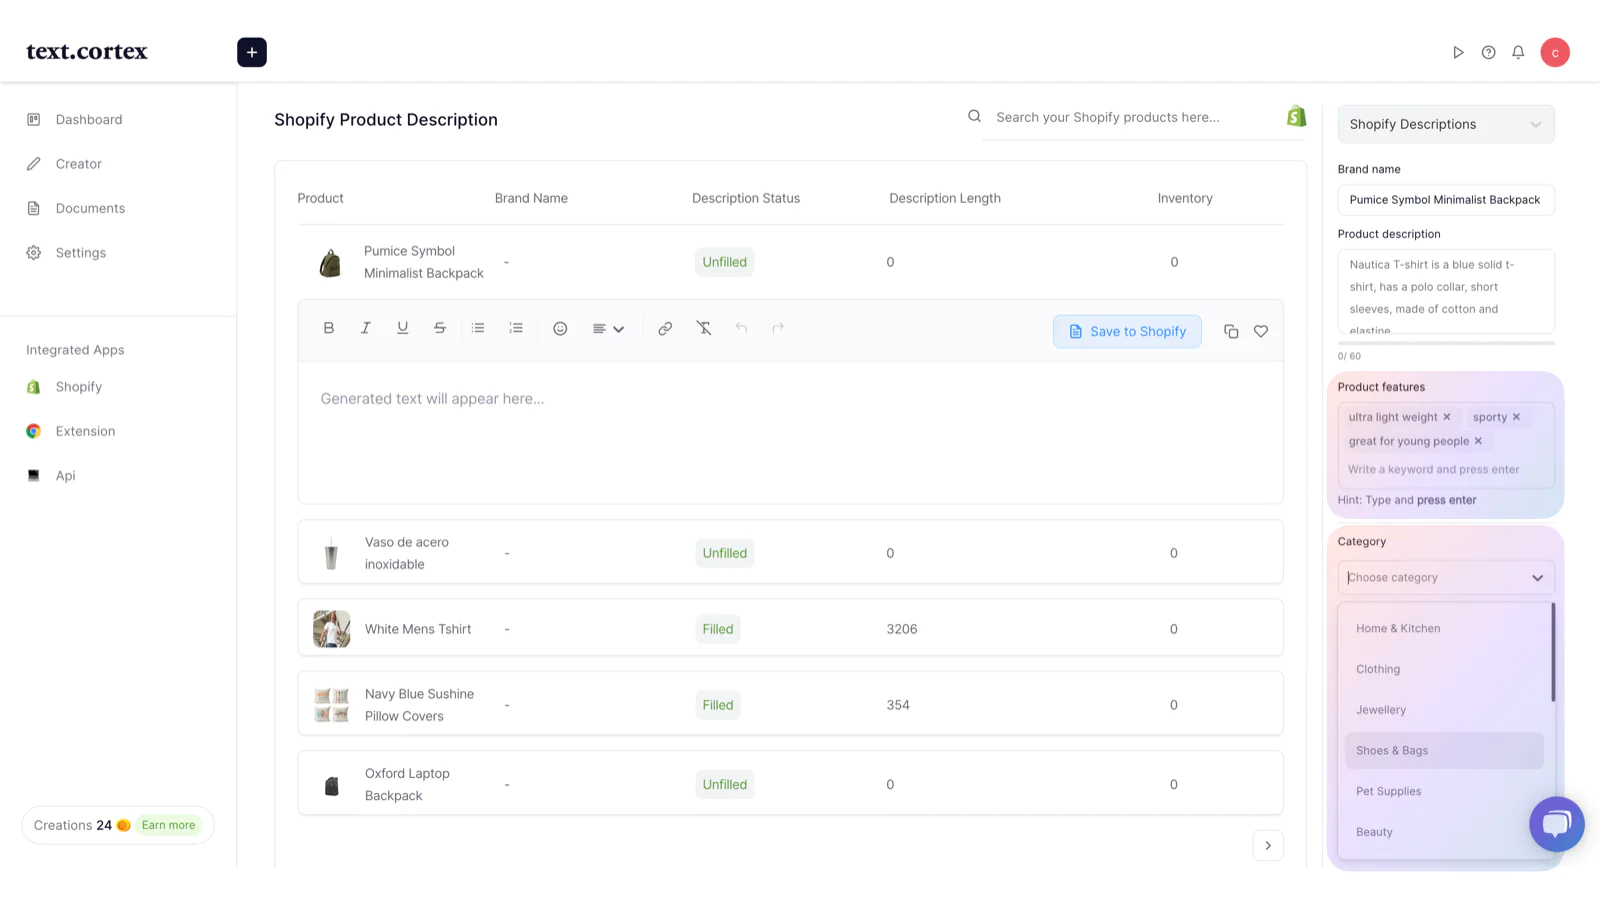
Task: Open the text alignment dropdown
Action: coord(608,329)
